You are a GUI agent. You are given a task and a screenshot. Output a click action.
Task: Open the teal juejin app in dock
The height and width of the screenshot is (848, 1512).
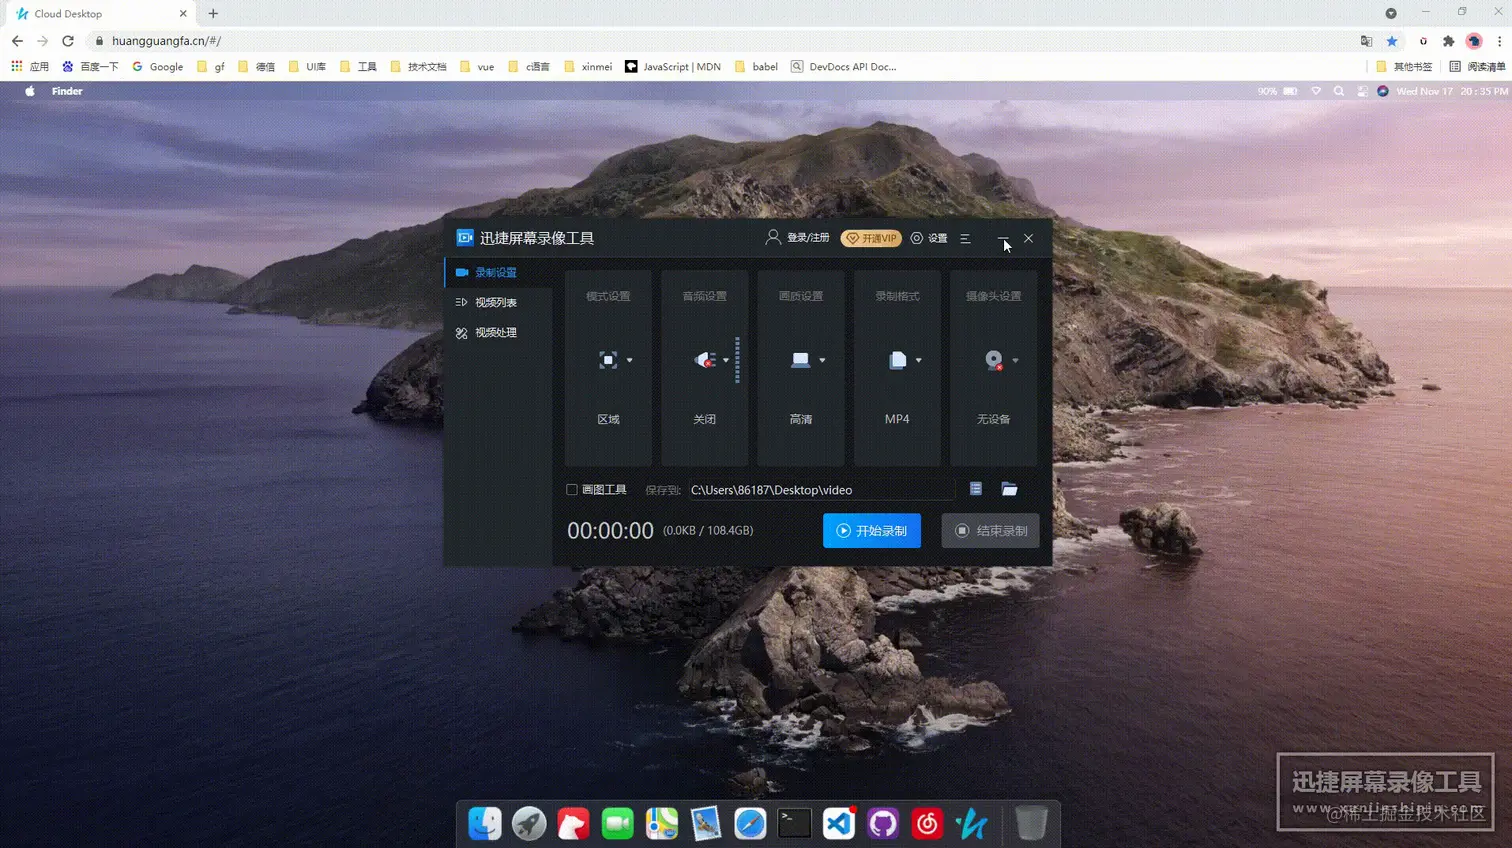pos(971,823)
